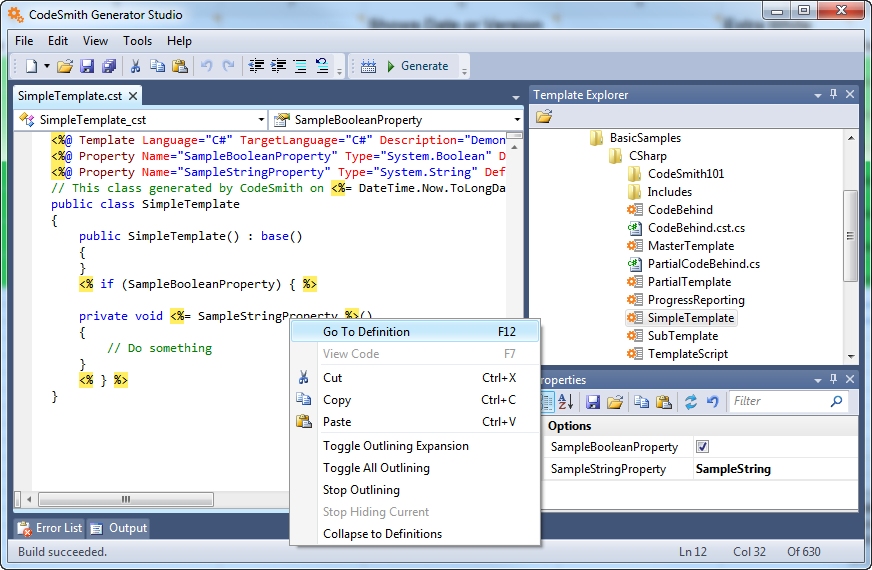872x570 pixels.
Task: Open the View menu
Action: tap(95, 41)
